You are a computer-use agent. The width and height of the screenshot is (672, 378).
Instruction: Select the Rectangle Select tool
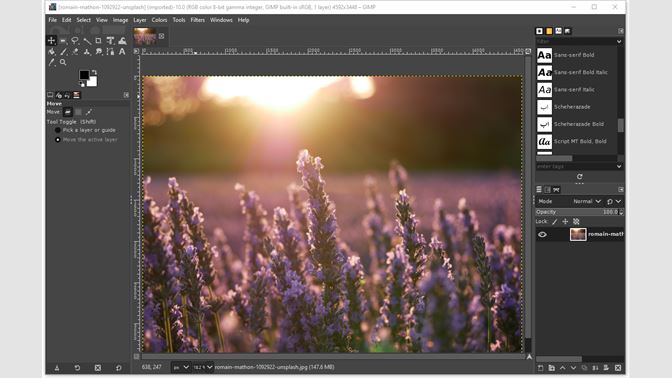63,41
